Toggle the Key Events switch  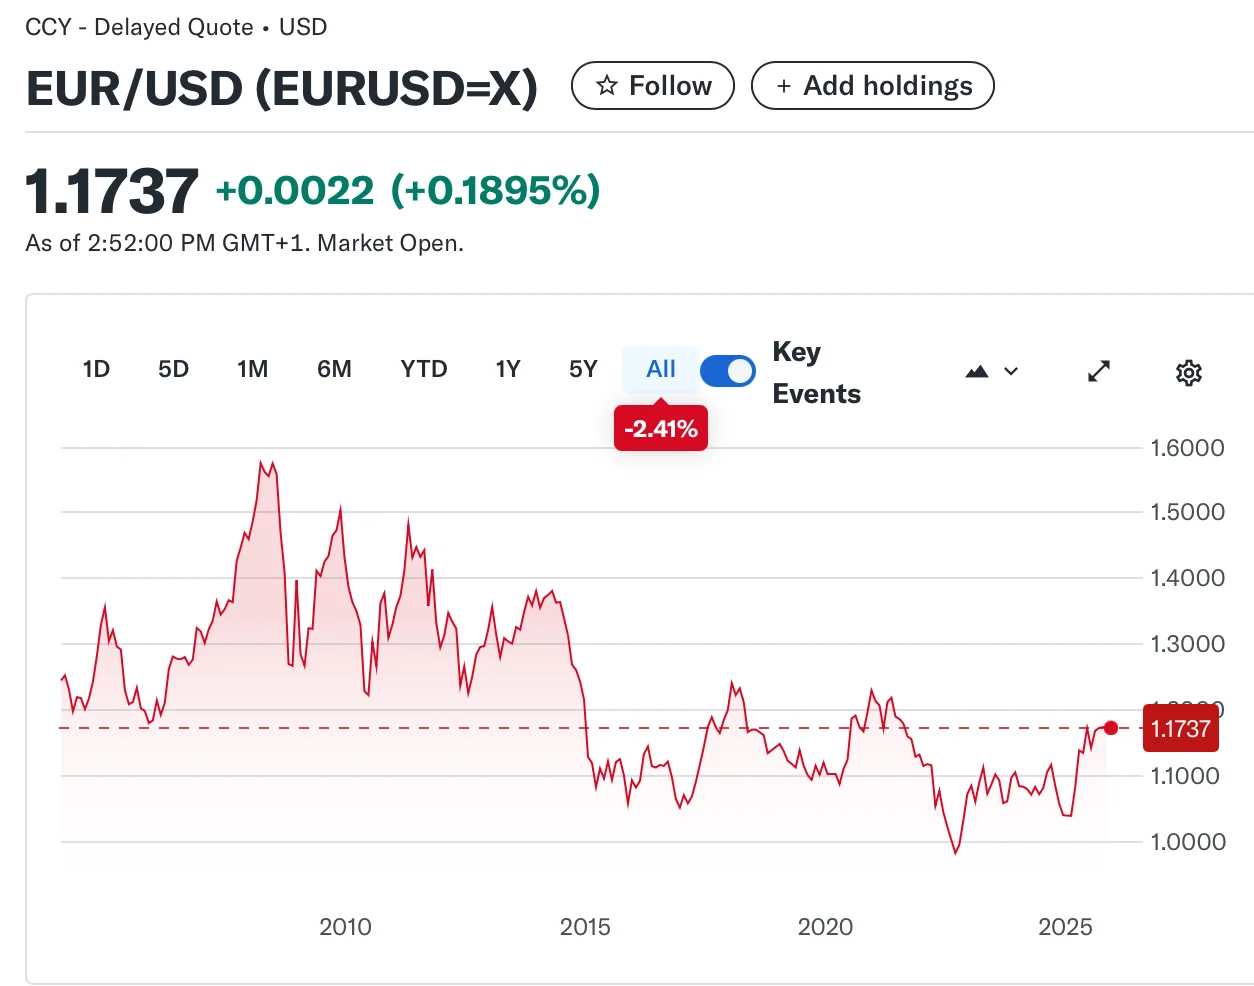pos(727,371)
